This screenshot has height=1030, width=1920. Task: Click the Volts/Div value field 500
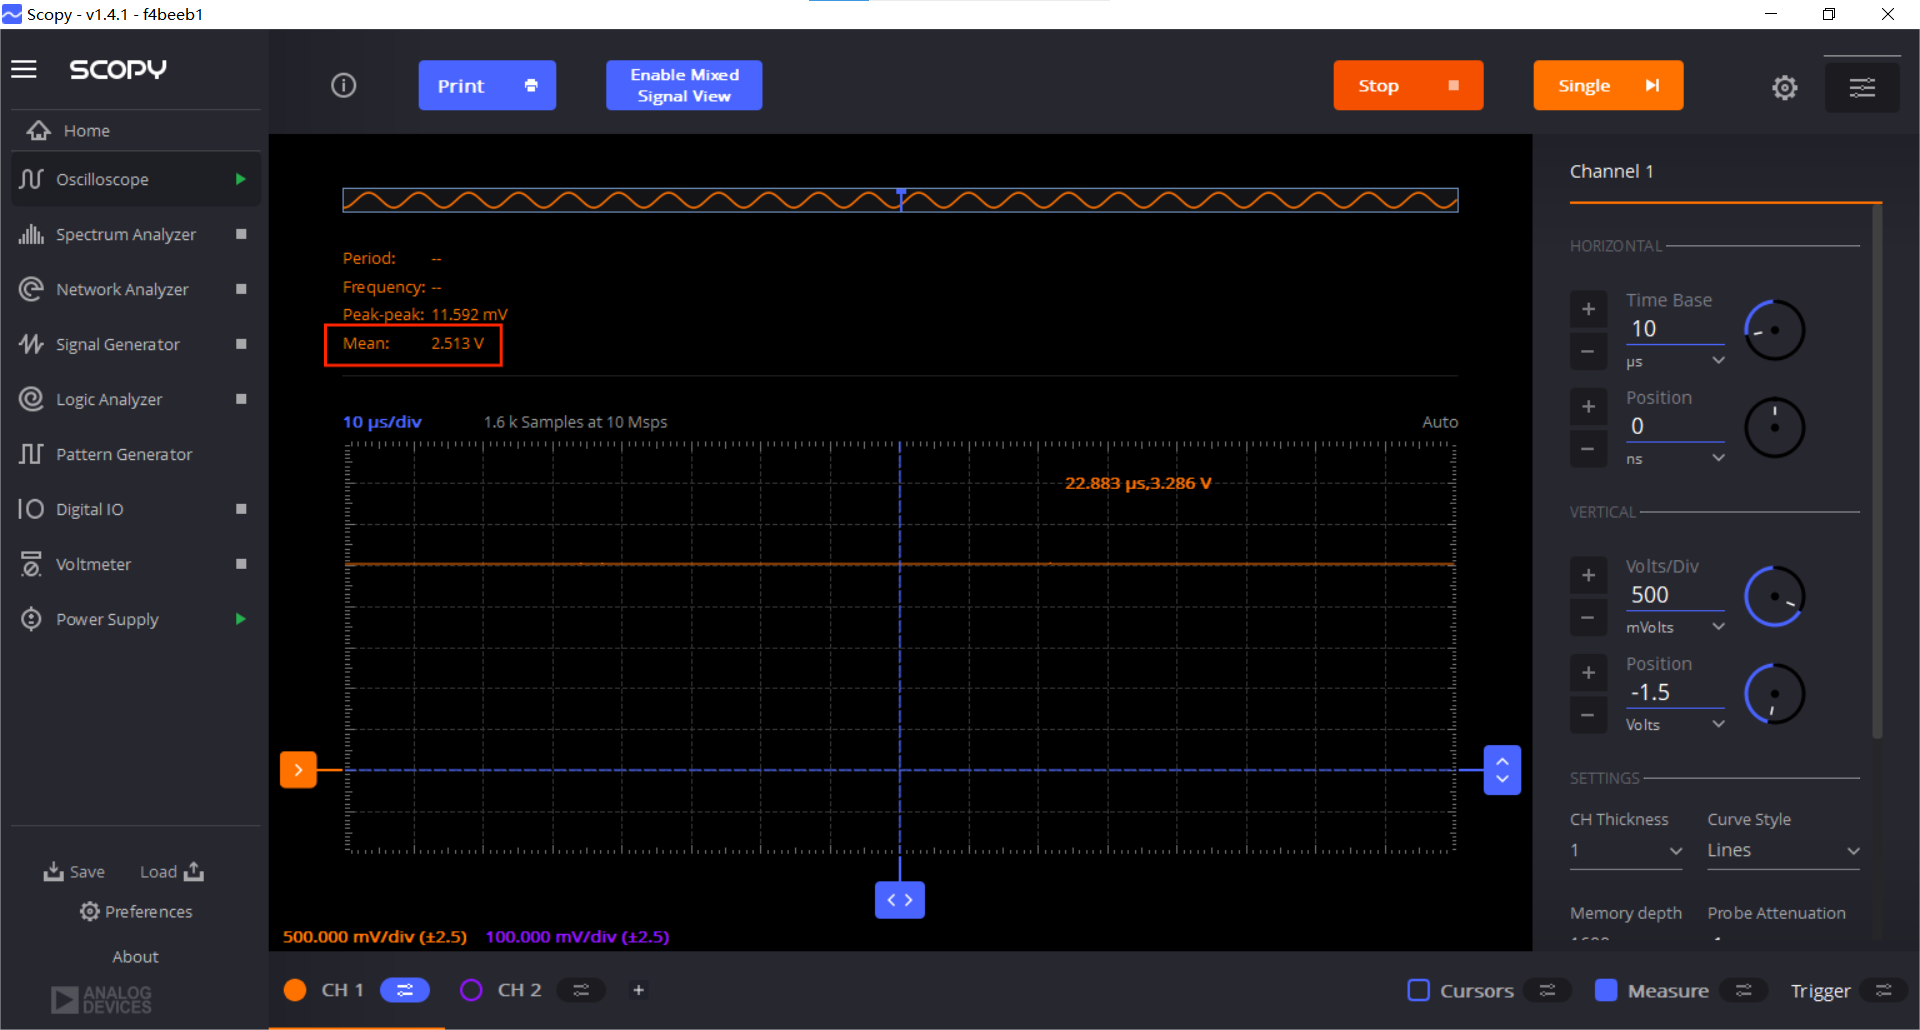pos(1675,595)
